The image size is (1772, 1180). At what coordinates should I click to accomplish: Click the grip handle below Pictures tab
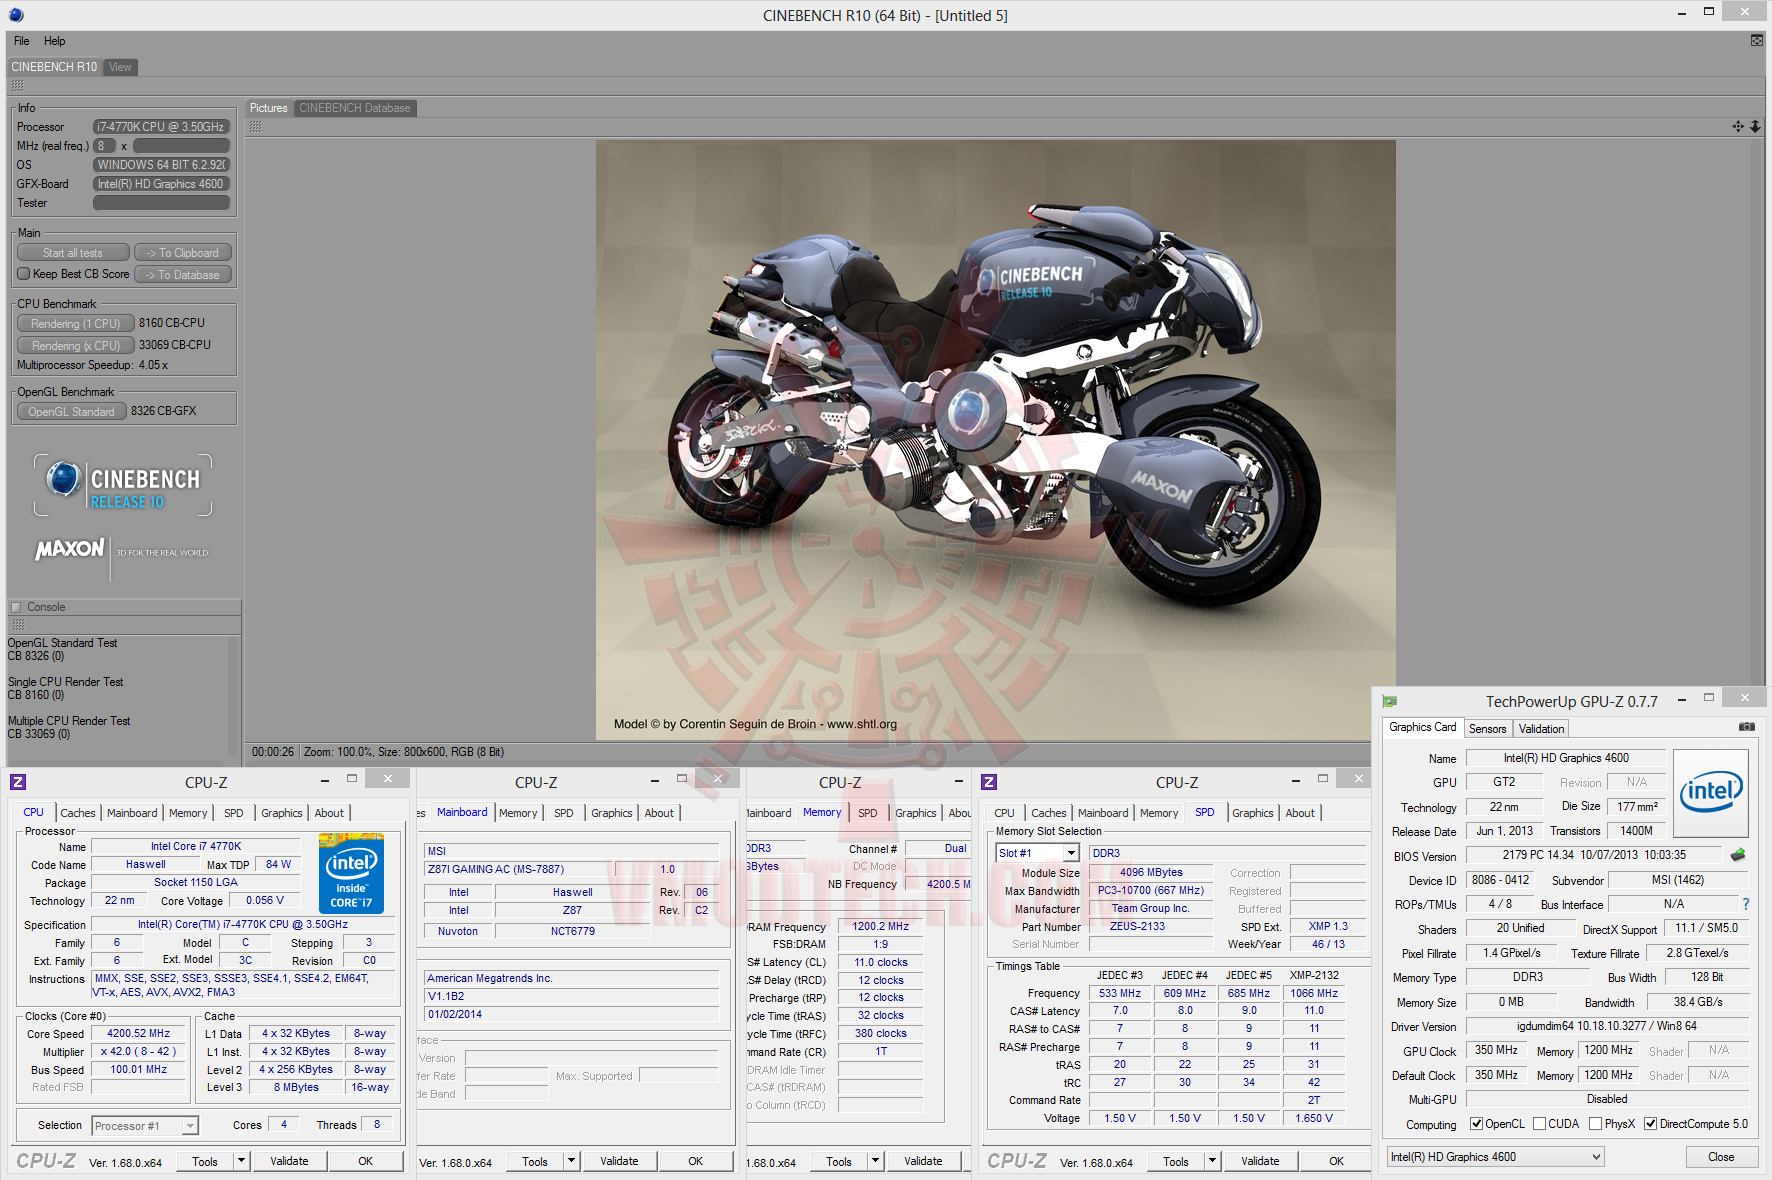click(255, 127)
